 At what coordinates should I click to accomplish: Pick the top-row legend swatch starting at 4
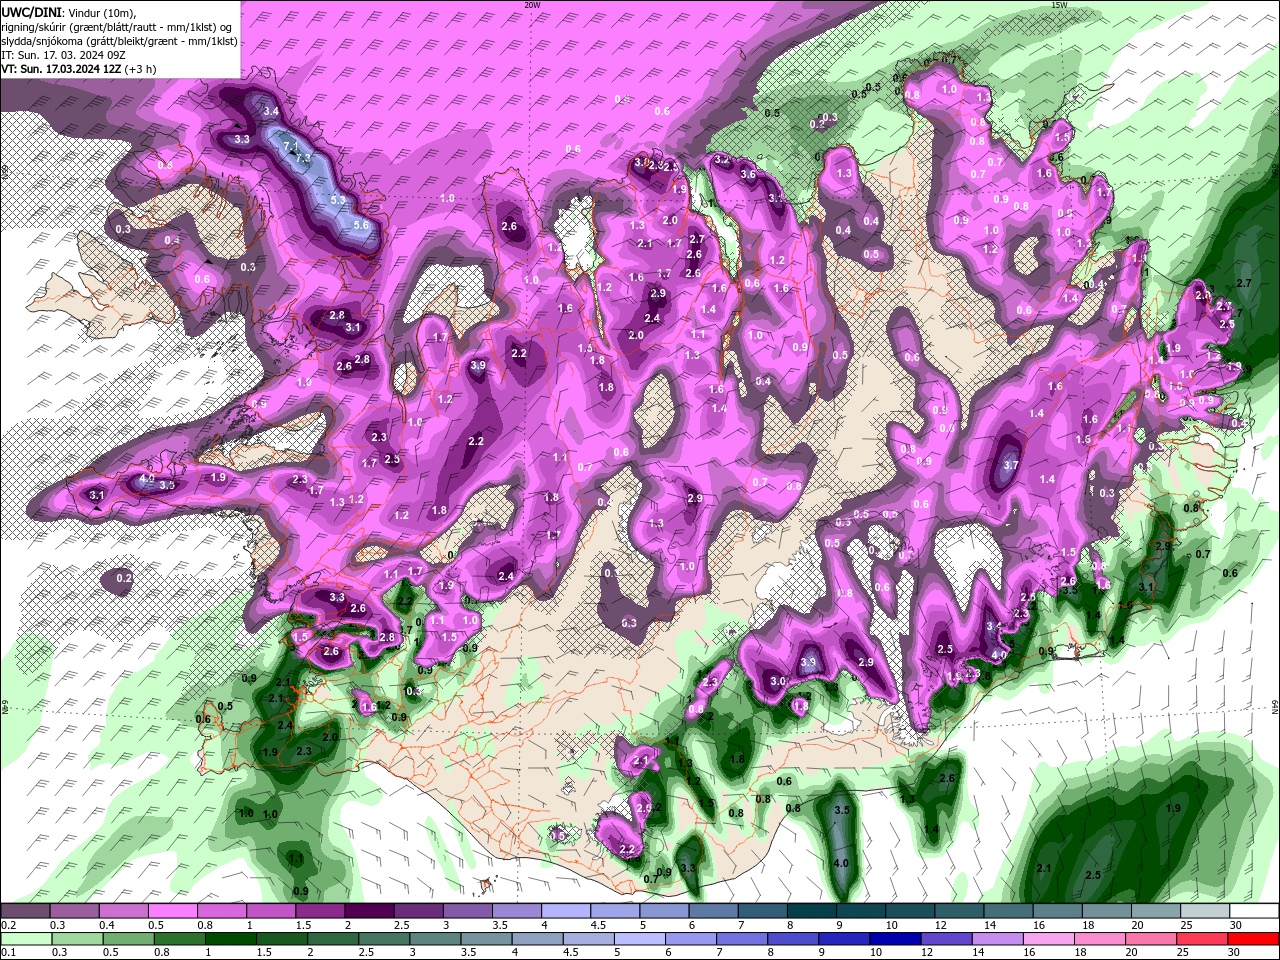(565, 911)
